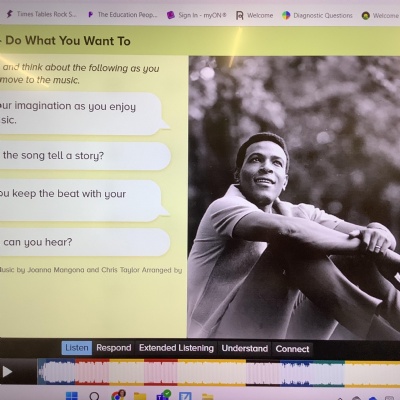
Task: Click the 'the song tell a story?' bubble
Action: [x=85, y=156]
